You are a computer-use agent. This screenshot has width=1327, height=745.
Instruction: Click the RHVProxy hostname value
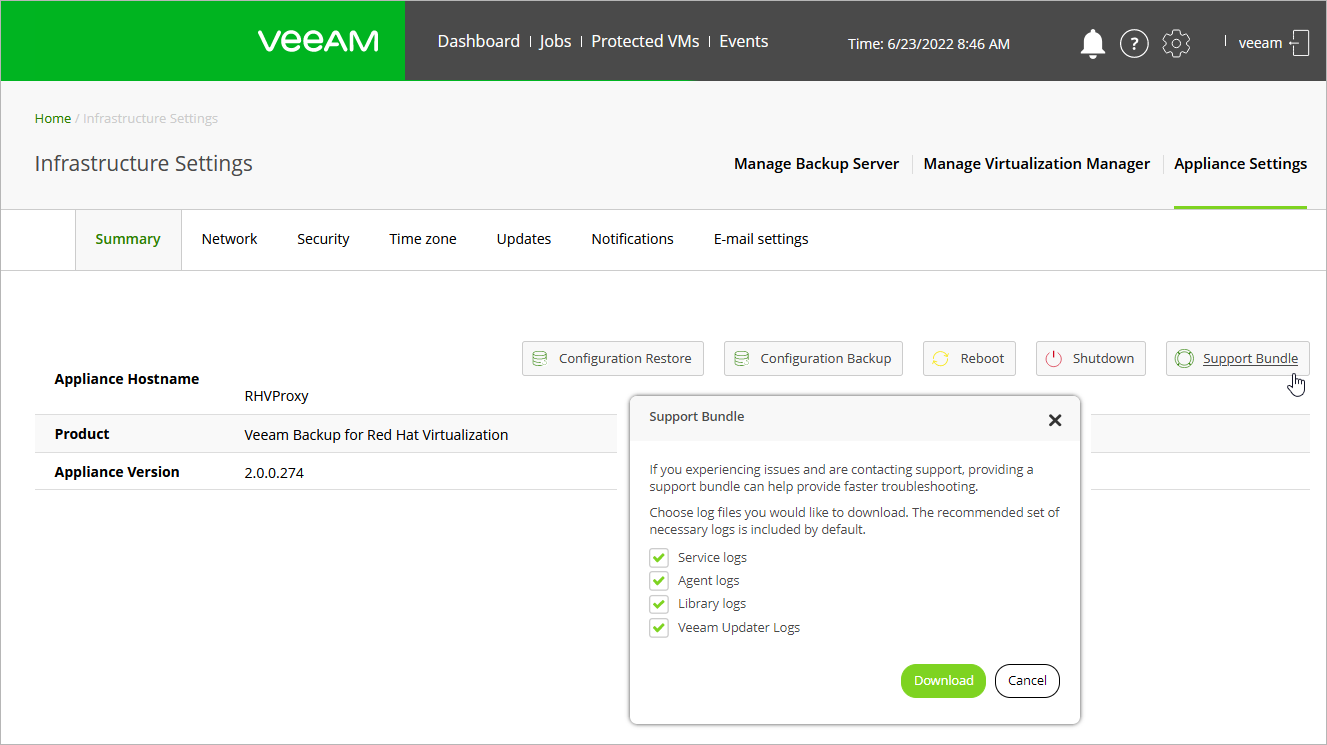(276, 396)
